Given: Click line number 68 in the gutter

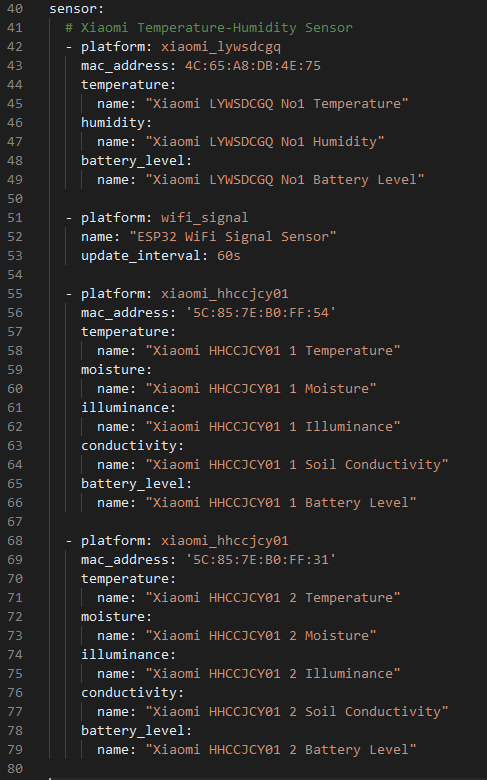Looking at the screenshot, I should coord(15,541).
